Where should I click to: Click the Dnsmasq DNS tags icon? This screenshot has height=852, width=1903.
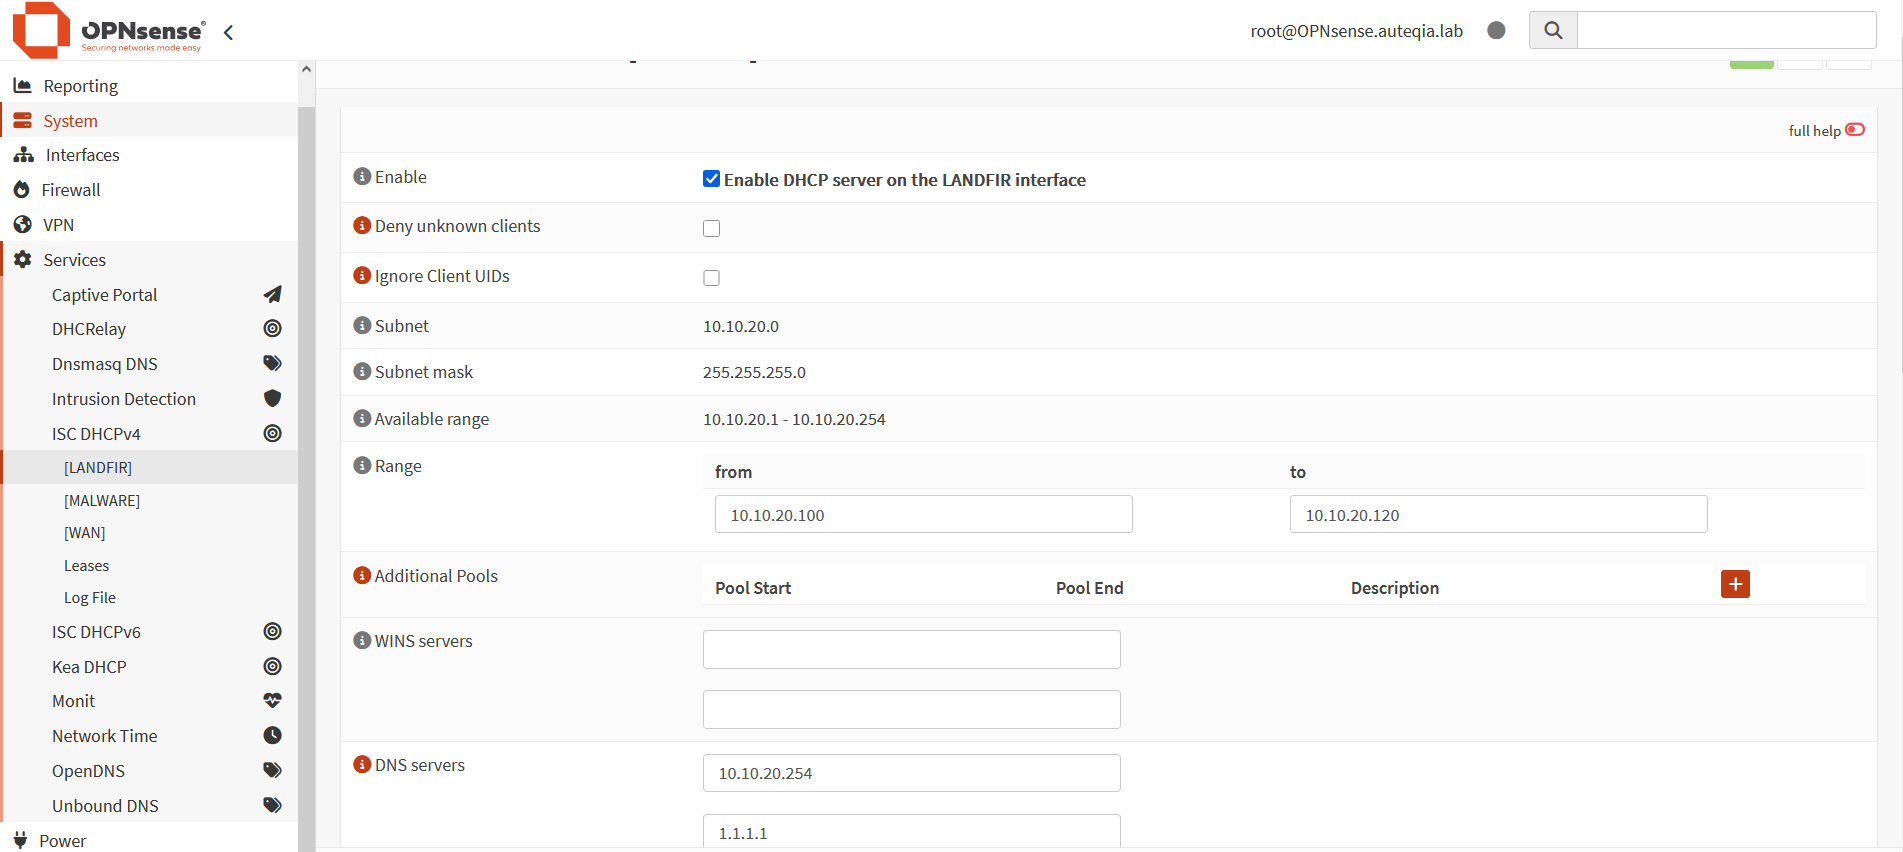click(272, 363)
